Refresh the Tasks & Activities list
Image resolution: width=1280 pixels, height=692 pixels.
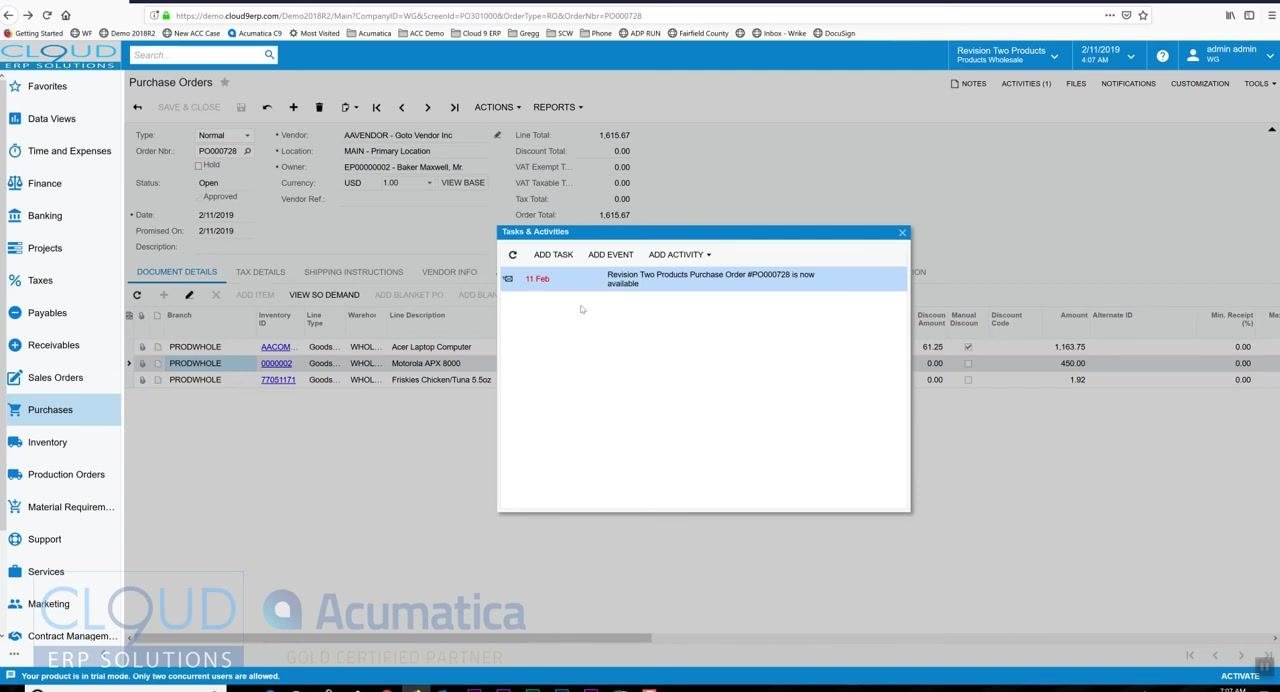(513, 255)
